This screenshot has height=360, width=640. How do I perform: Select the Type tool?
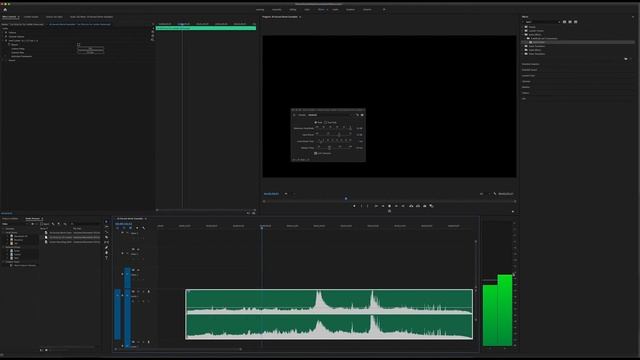(x=107, y=258)
